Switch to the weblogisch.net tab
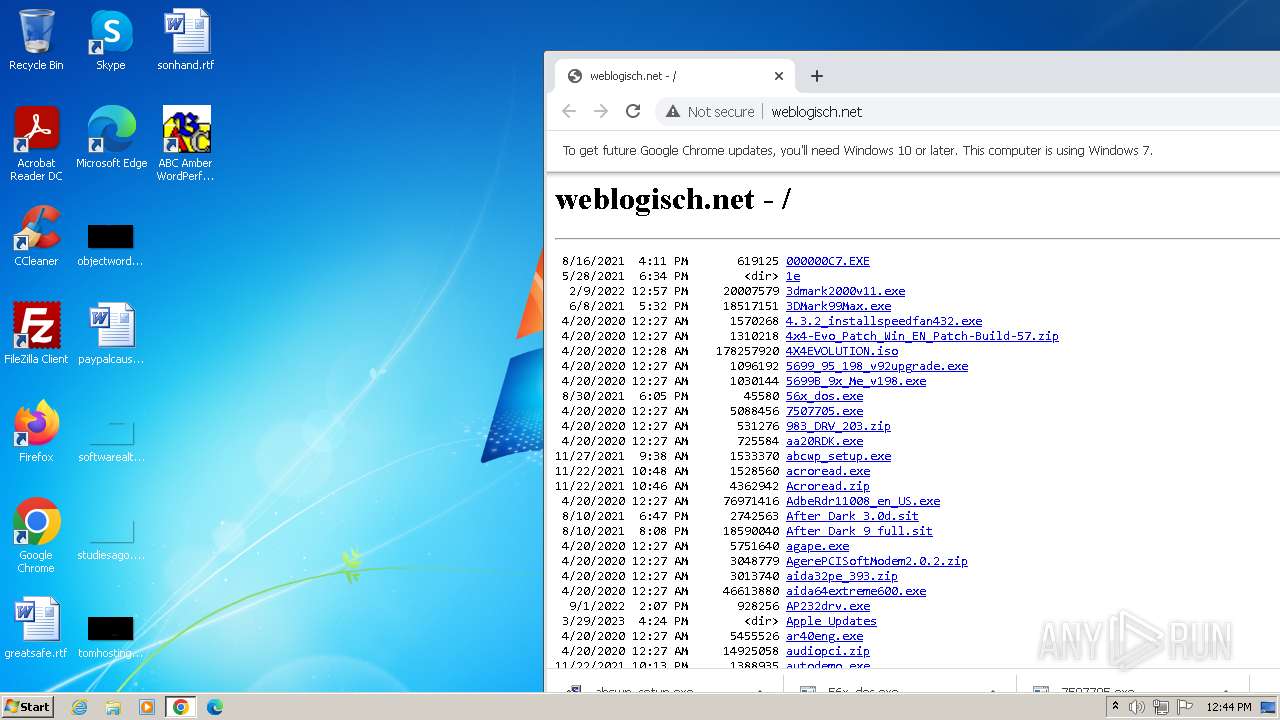The image size is (1280, 720). (x=676, y=76)
